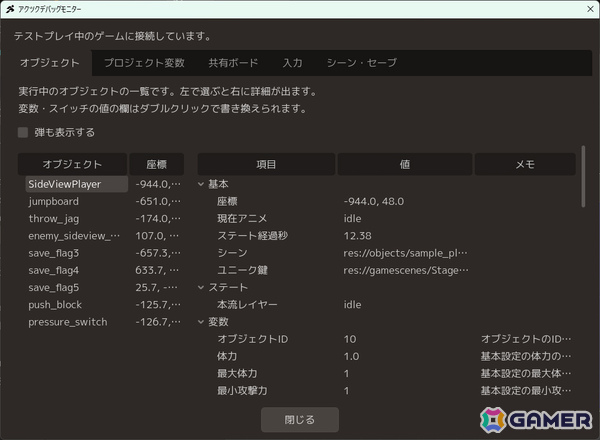Click the 最小攻撃力 row label
The image size is (600, 440).
pos(242,391)
